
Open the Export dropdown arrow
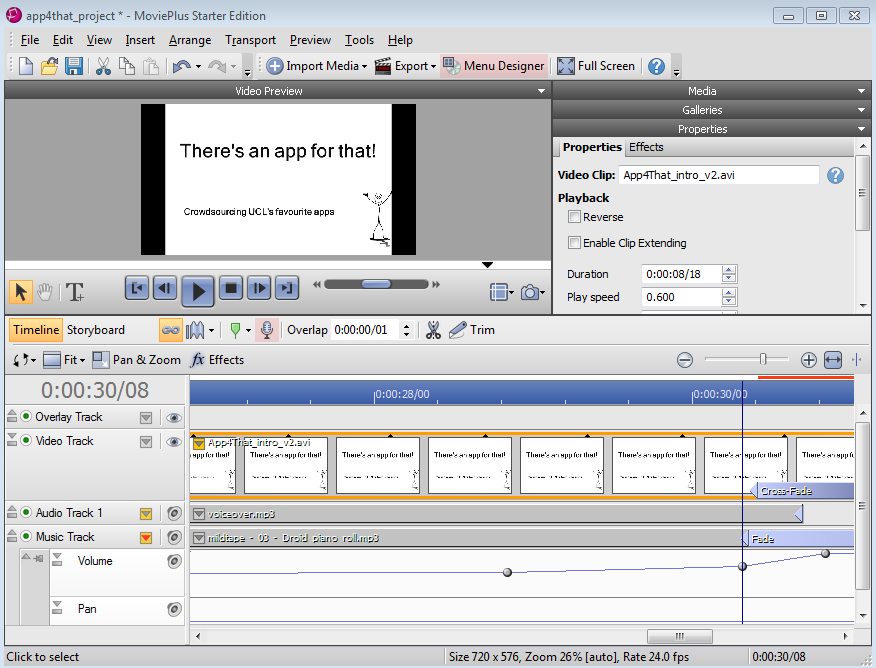pos(433,66)
